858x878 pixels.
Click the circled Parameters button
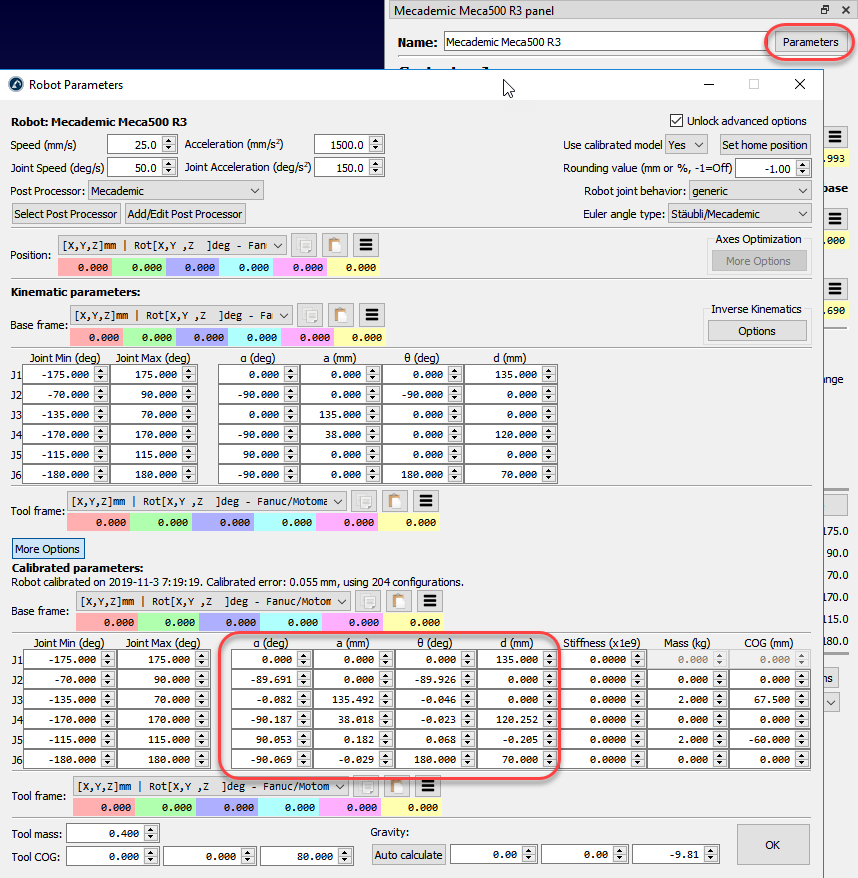[811, 42]
